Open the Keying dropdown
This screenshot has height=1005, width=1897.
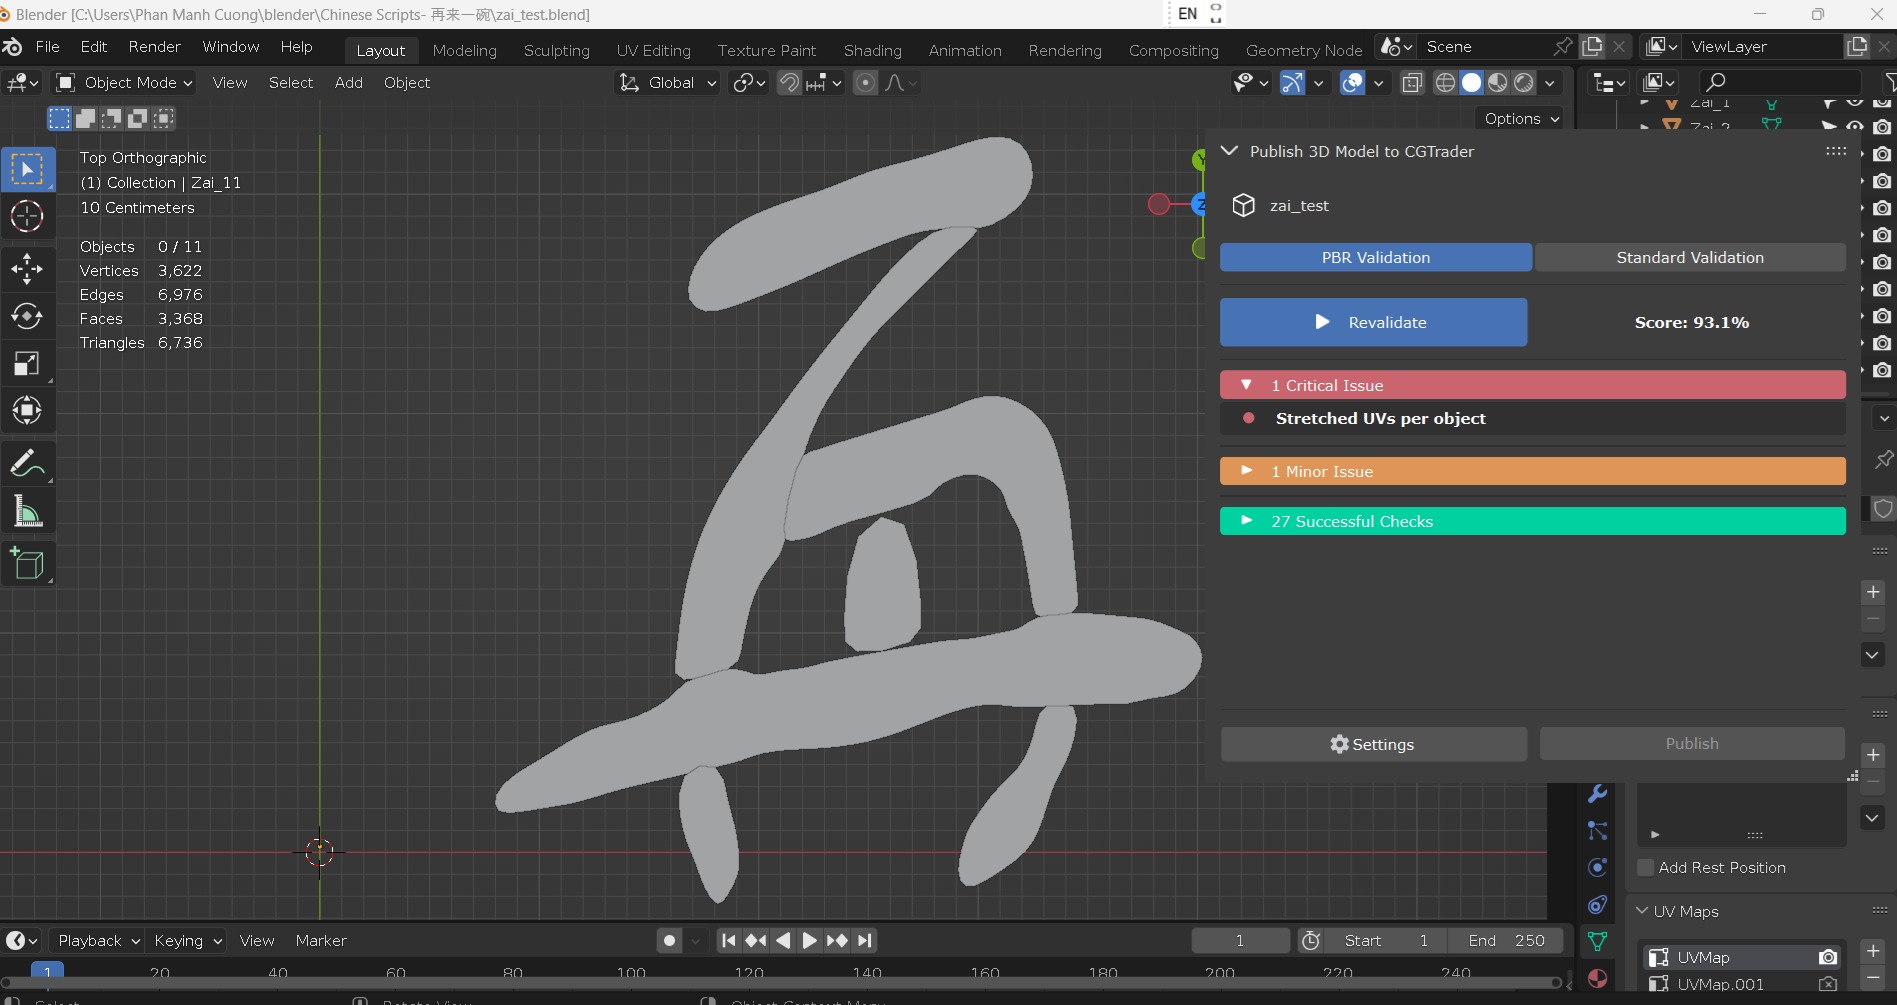tap(187, 940)
